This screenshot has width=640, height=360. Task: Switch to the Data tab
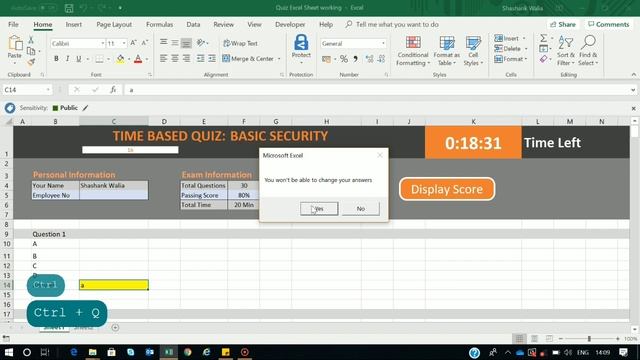click(x=193, y=24)
